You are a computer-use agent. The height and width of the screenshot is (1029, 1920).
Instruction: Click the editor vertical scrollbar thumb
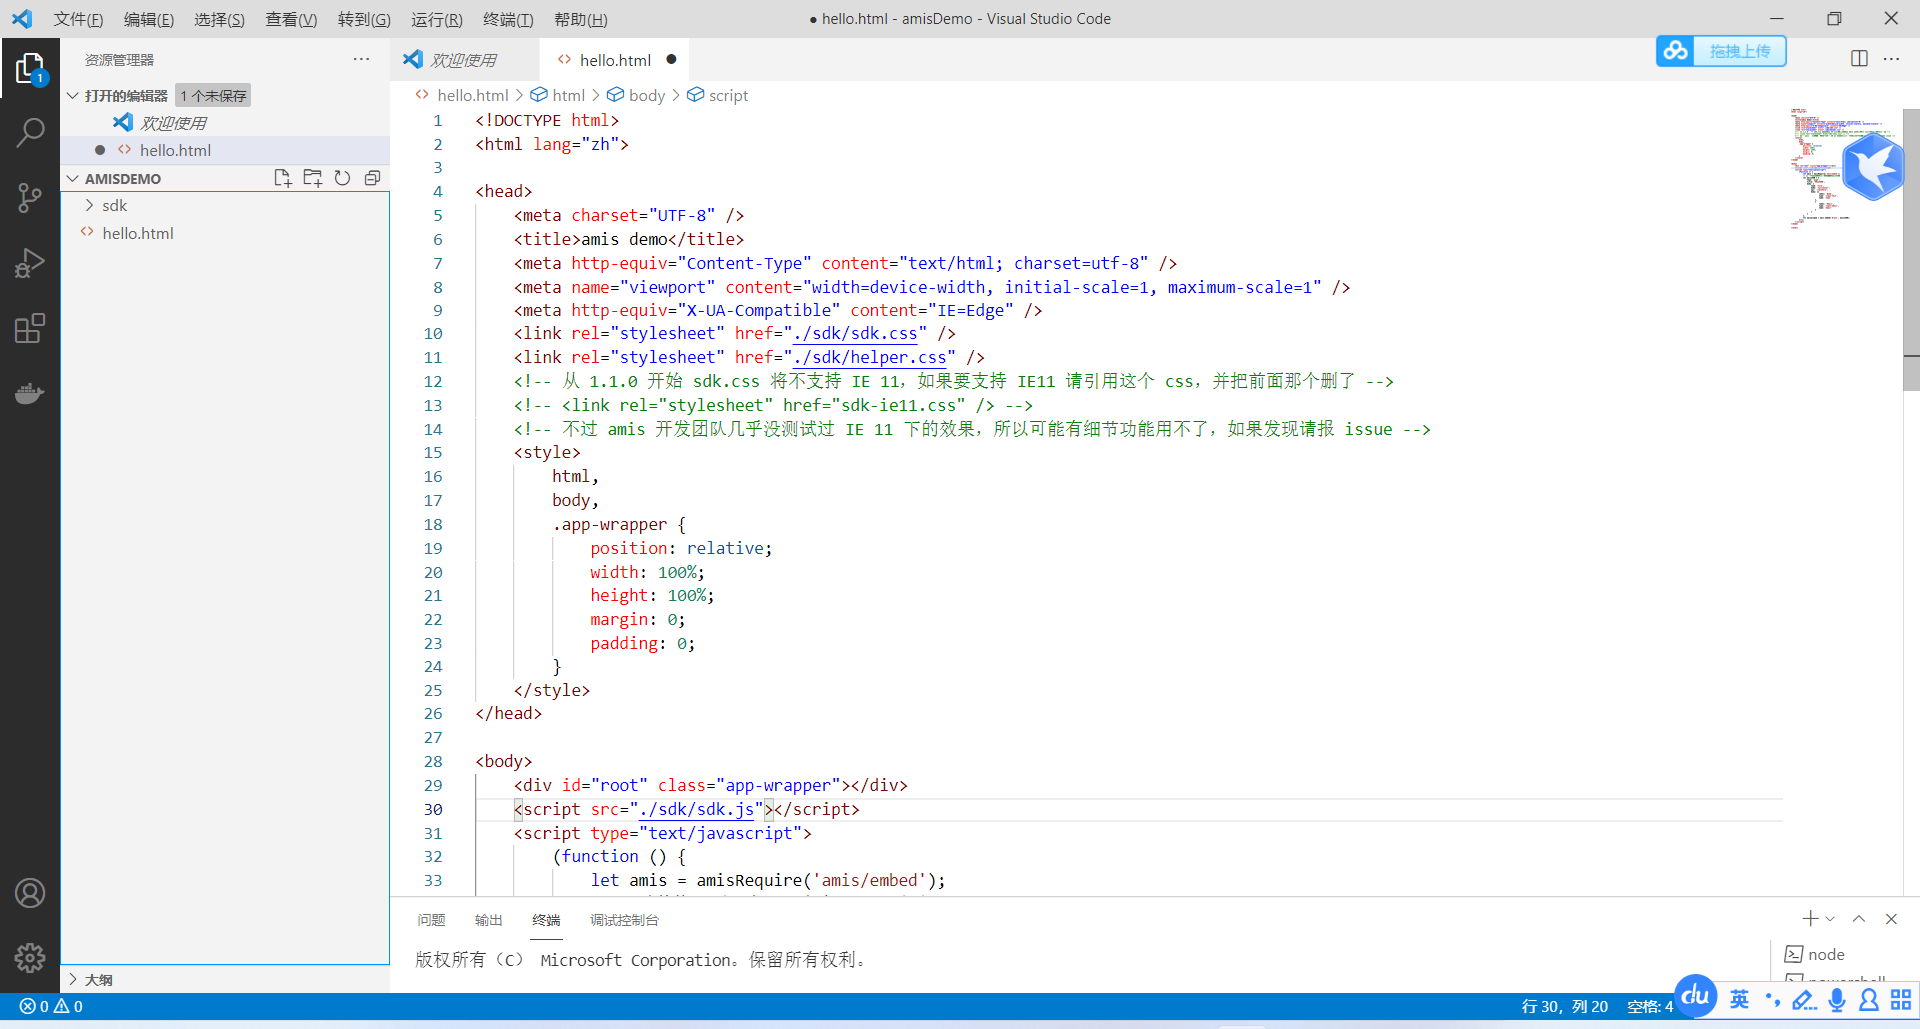click(1911, 250)
